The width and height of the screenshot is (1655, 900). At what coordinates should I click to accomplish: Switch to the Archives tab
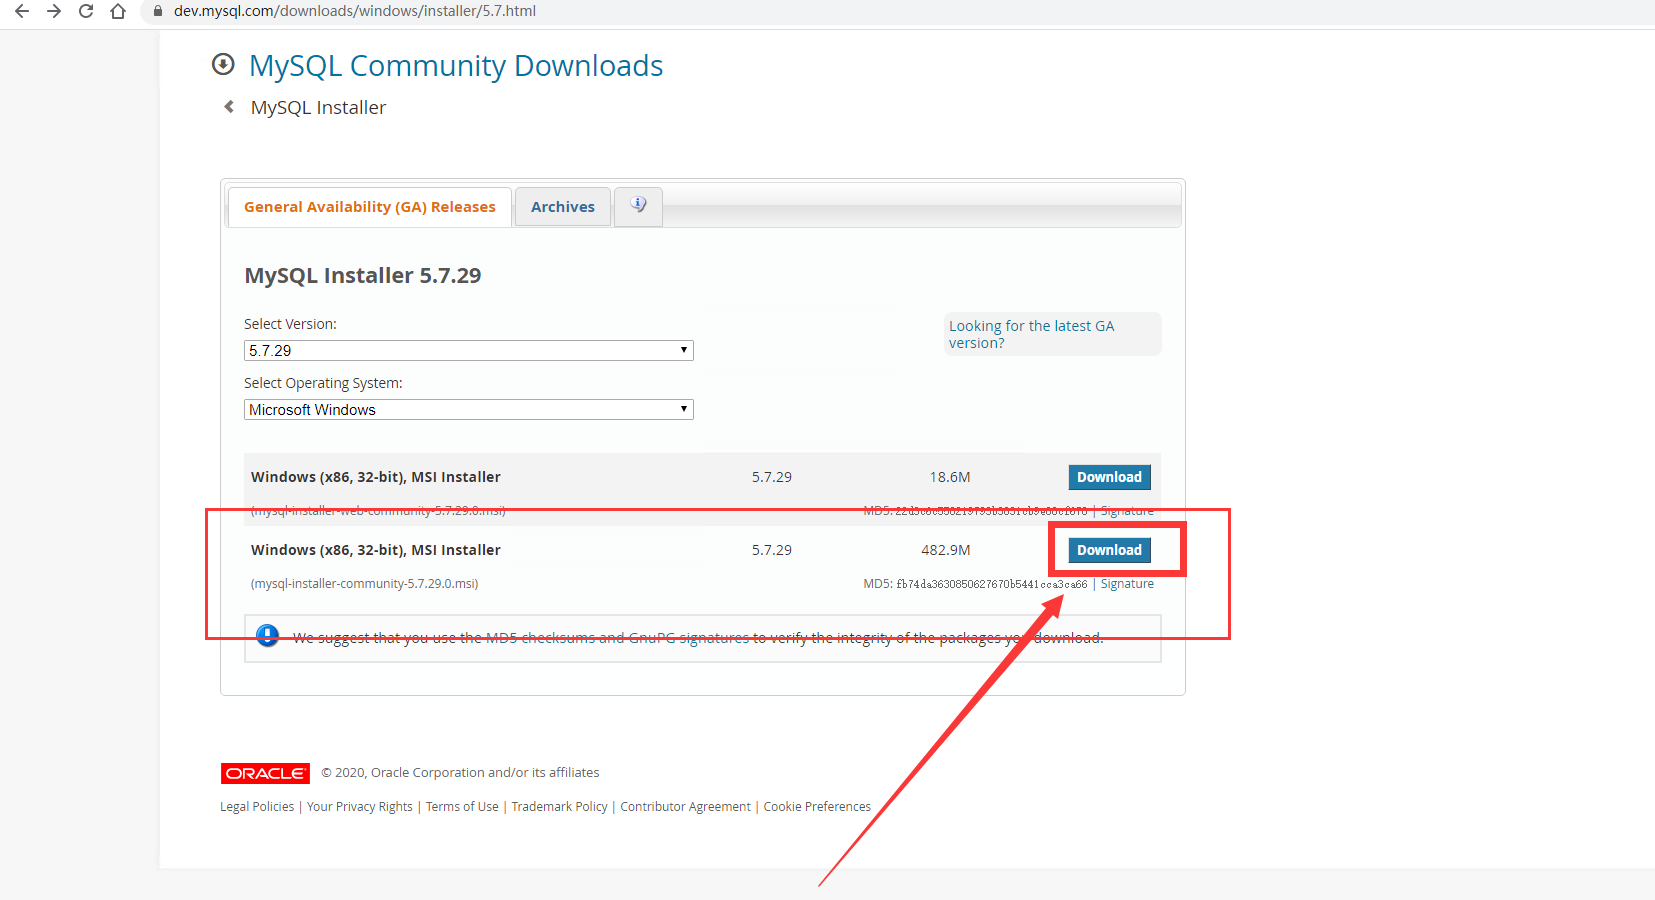click(x=563, y=207)
